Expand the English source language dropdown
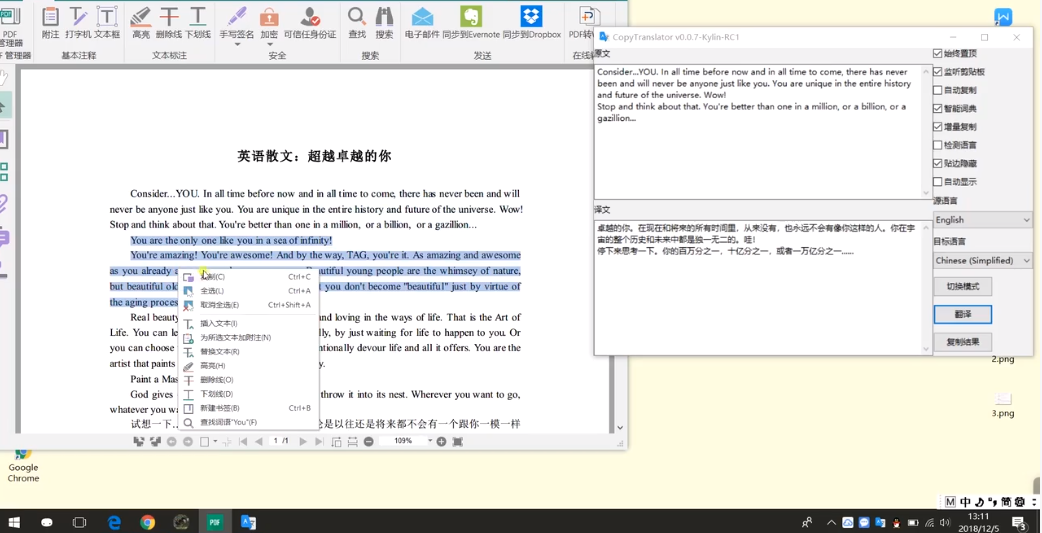The width and height of the screenshot is (1042, 533). (982, 220)
